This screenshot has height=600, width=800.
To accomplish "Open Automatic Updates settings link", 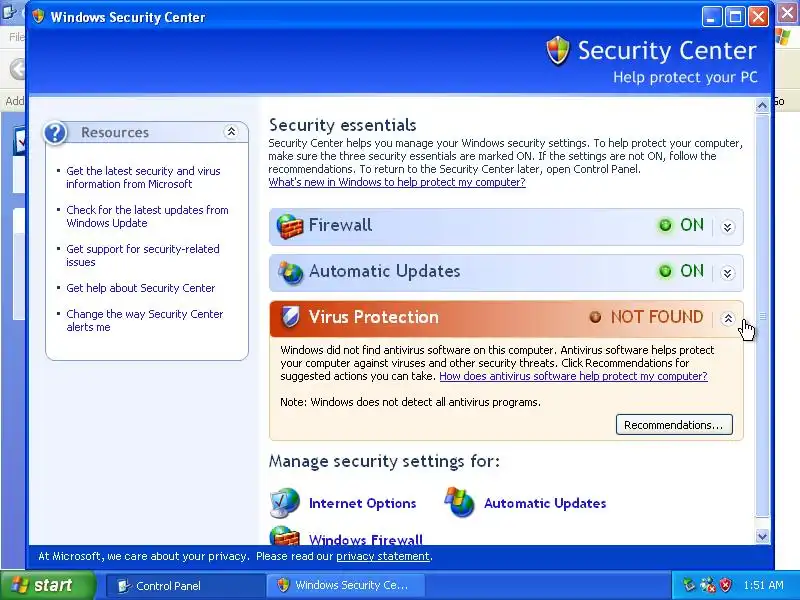I will [x=545, y=503].
